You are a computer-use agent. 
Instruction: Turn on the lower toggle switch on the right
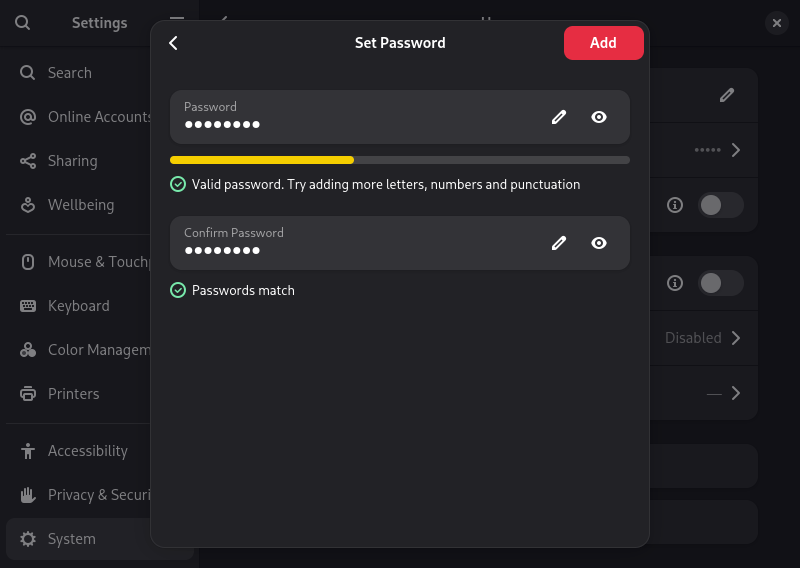coord(720,283)
